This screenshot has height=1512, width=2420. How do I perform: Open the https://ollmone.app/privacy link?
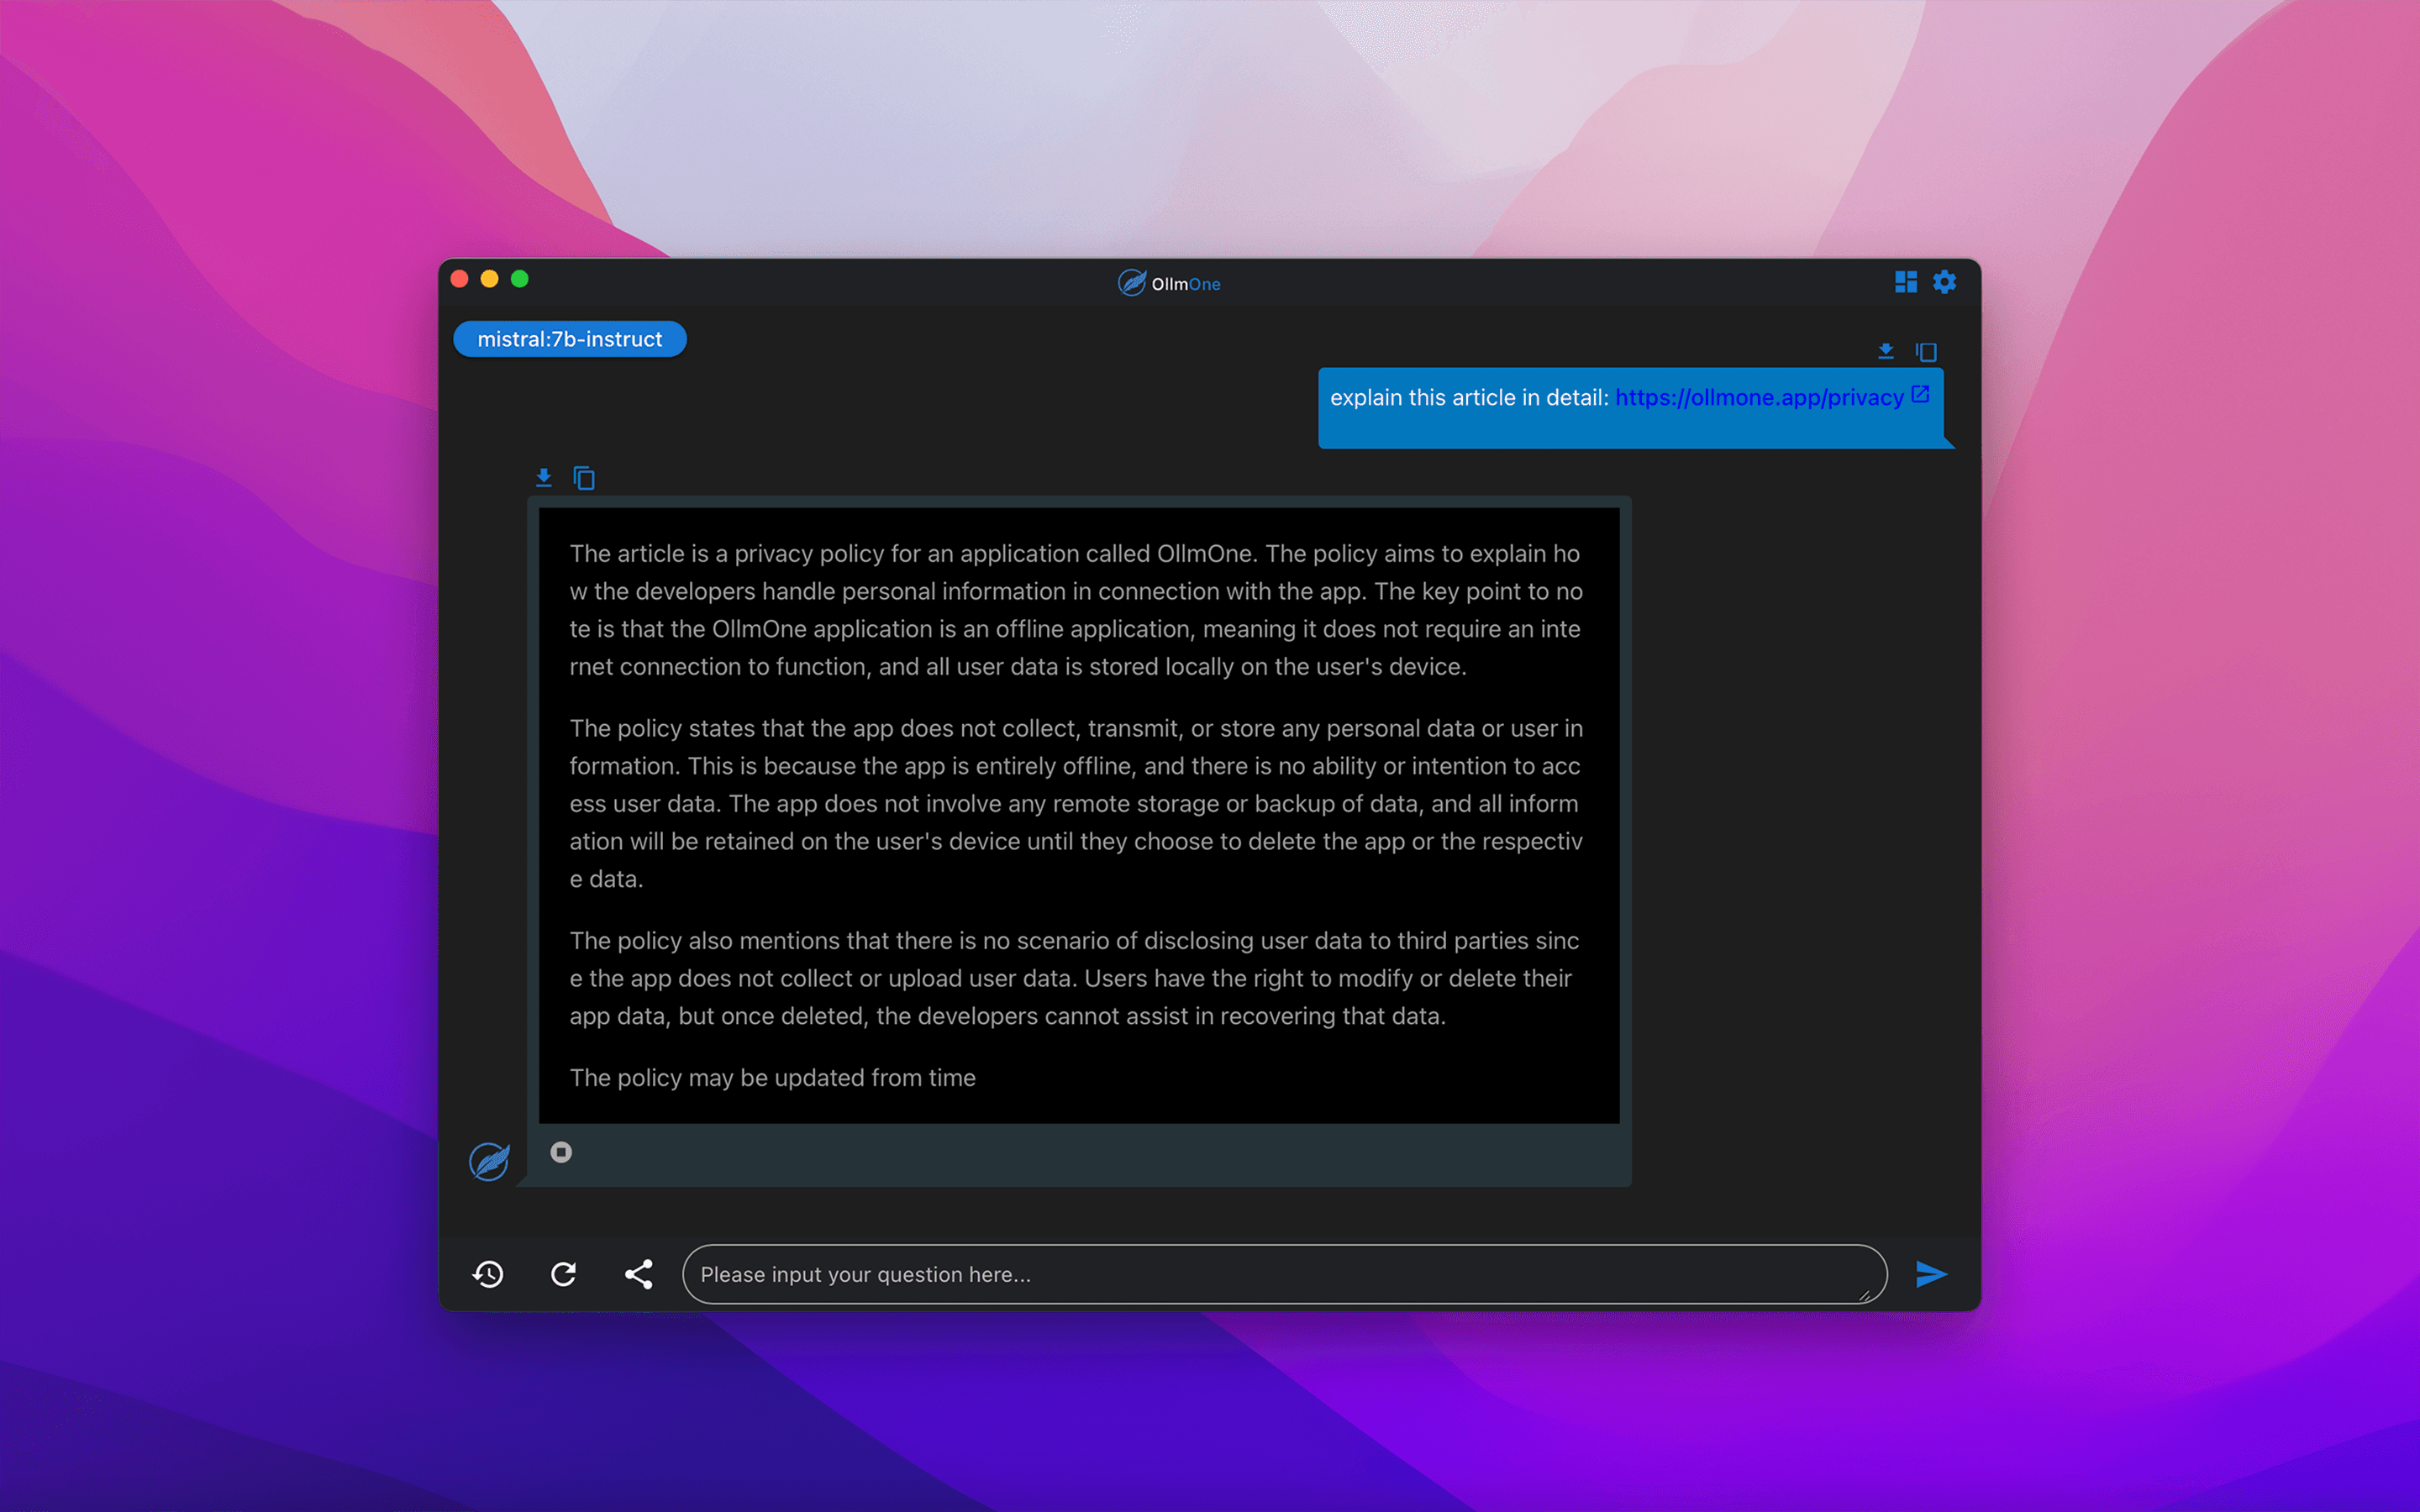pyautogui.click(x=1759, y=397)
